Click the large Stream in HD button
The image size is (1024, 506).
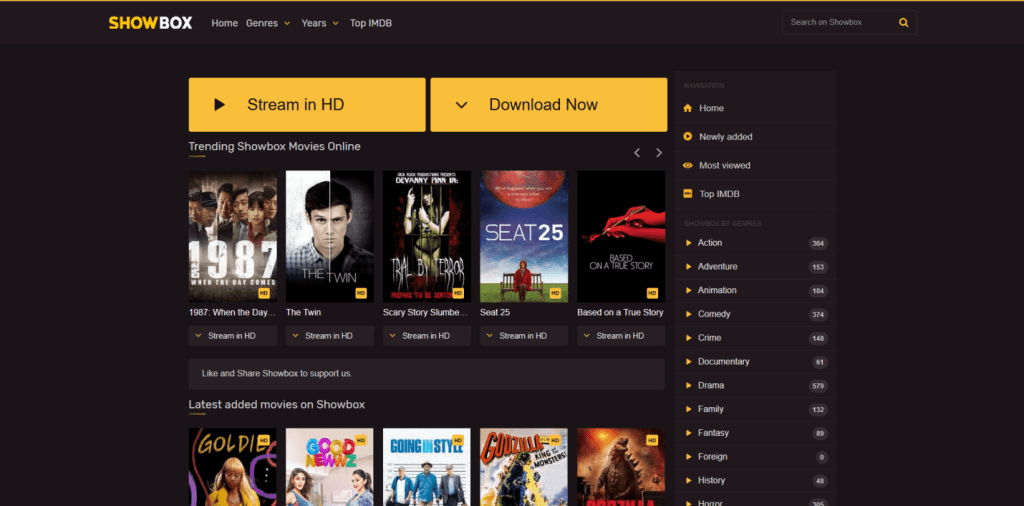[x=307, y=104]
